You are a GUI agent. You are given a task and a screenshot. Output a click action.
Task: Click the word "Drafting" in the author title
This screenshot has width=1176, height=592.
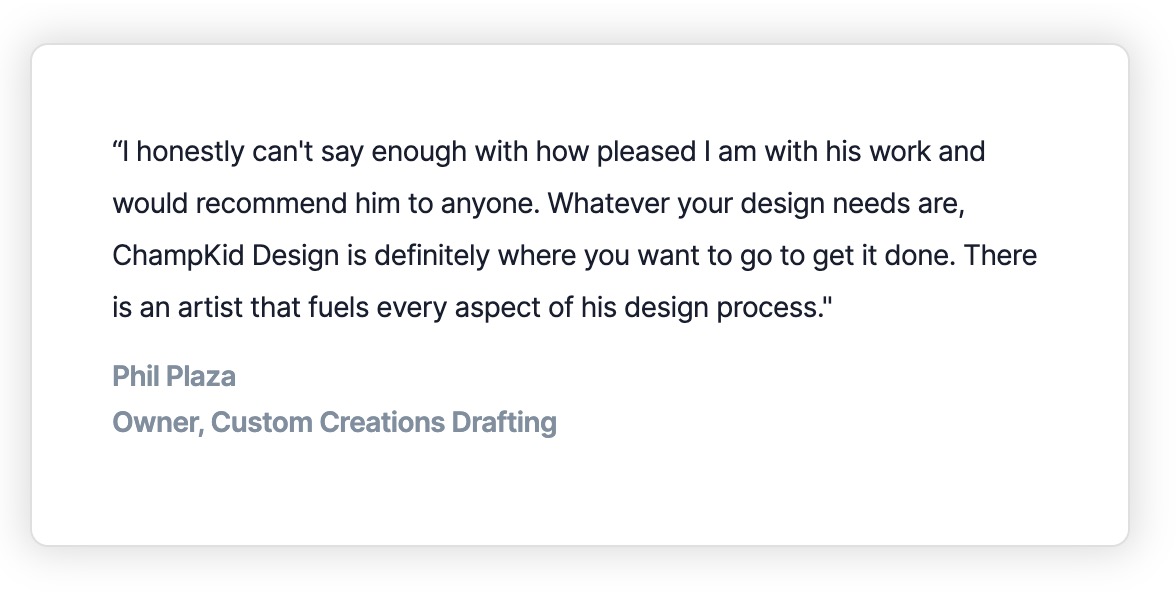pos(504,422)
